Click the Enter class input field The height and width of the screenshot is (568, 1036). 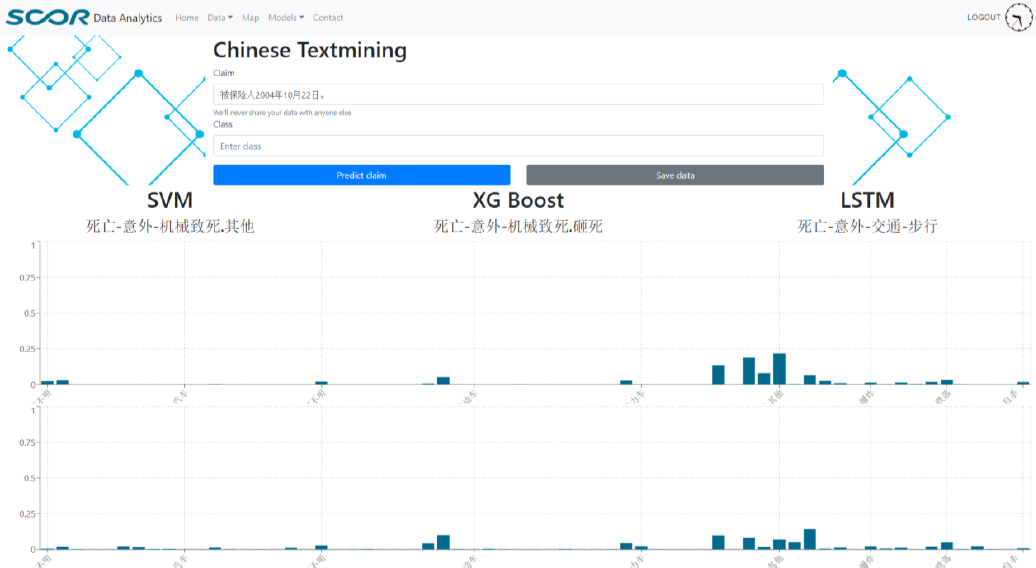click(518, 146)
